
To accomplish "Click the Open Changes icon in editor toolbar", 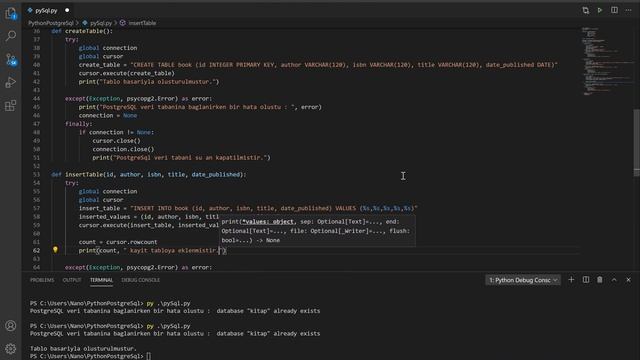I will pyautogui.click(x=586, y=10).
